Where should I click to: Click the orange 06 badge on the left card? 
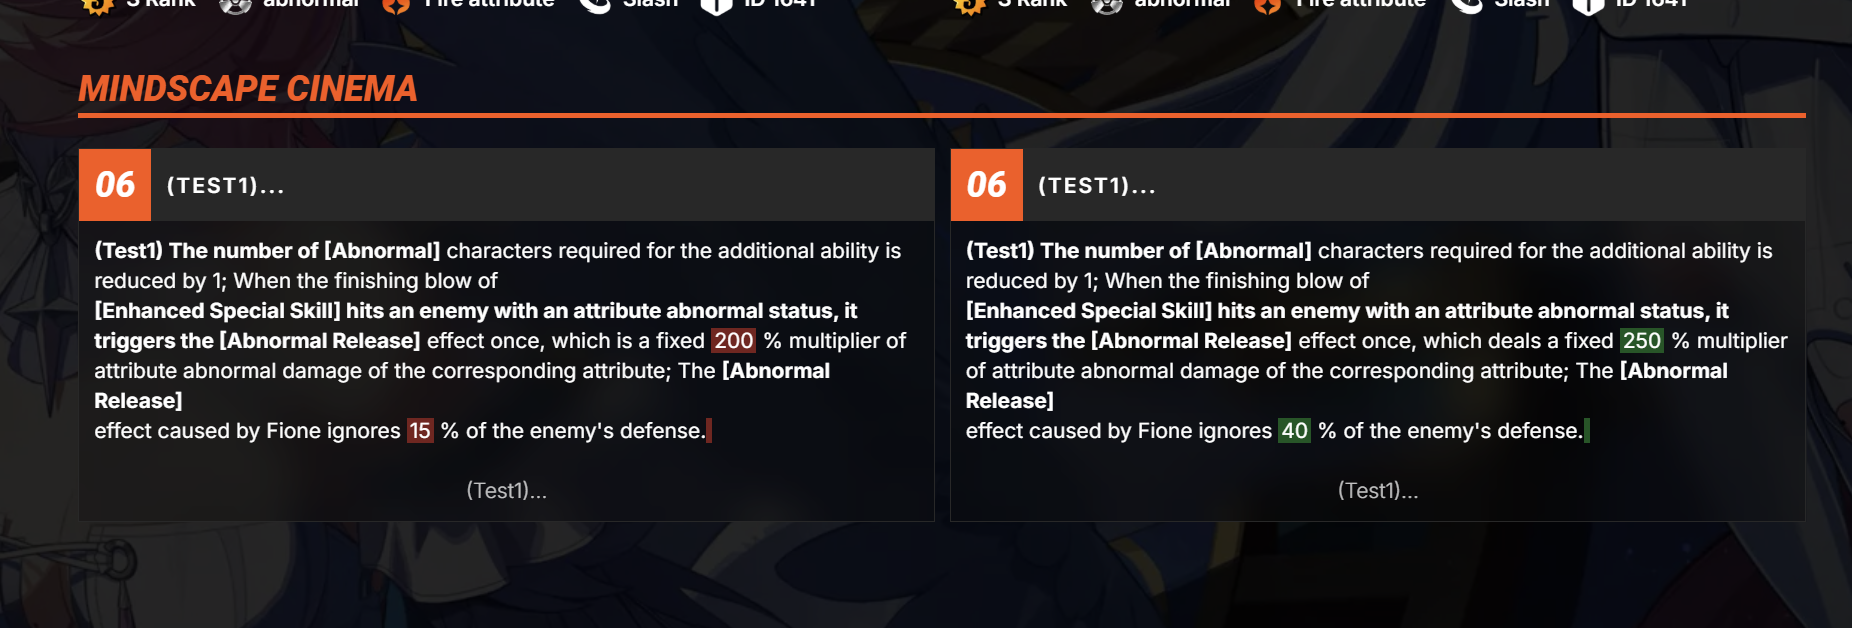(x=115, y=185)
